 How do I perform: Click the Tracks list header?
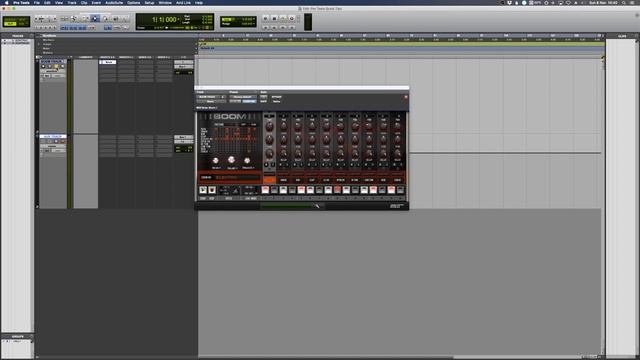pyautogui.click(x=18, y=36)
